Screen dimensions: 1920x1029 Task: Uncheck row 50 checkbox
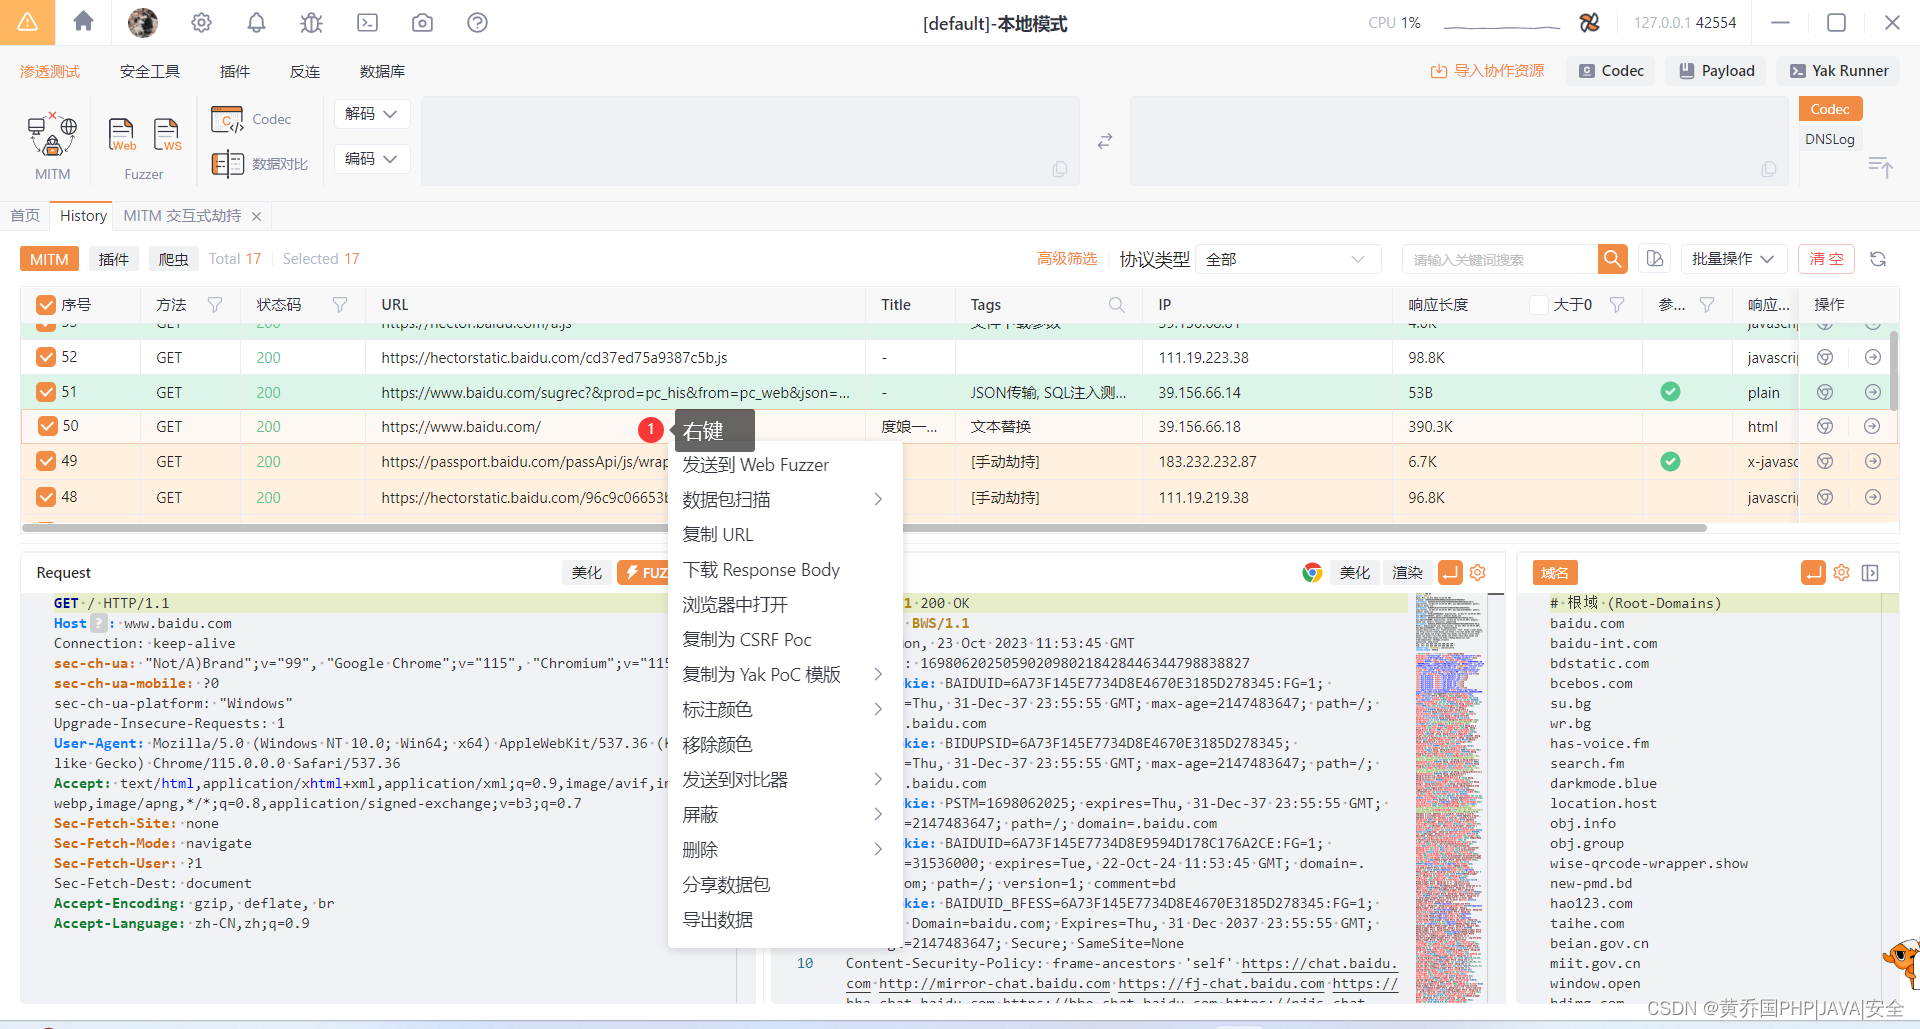point(47,426)
